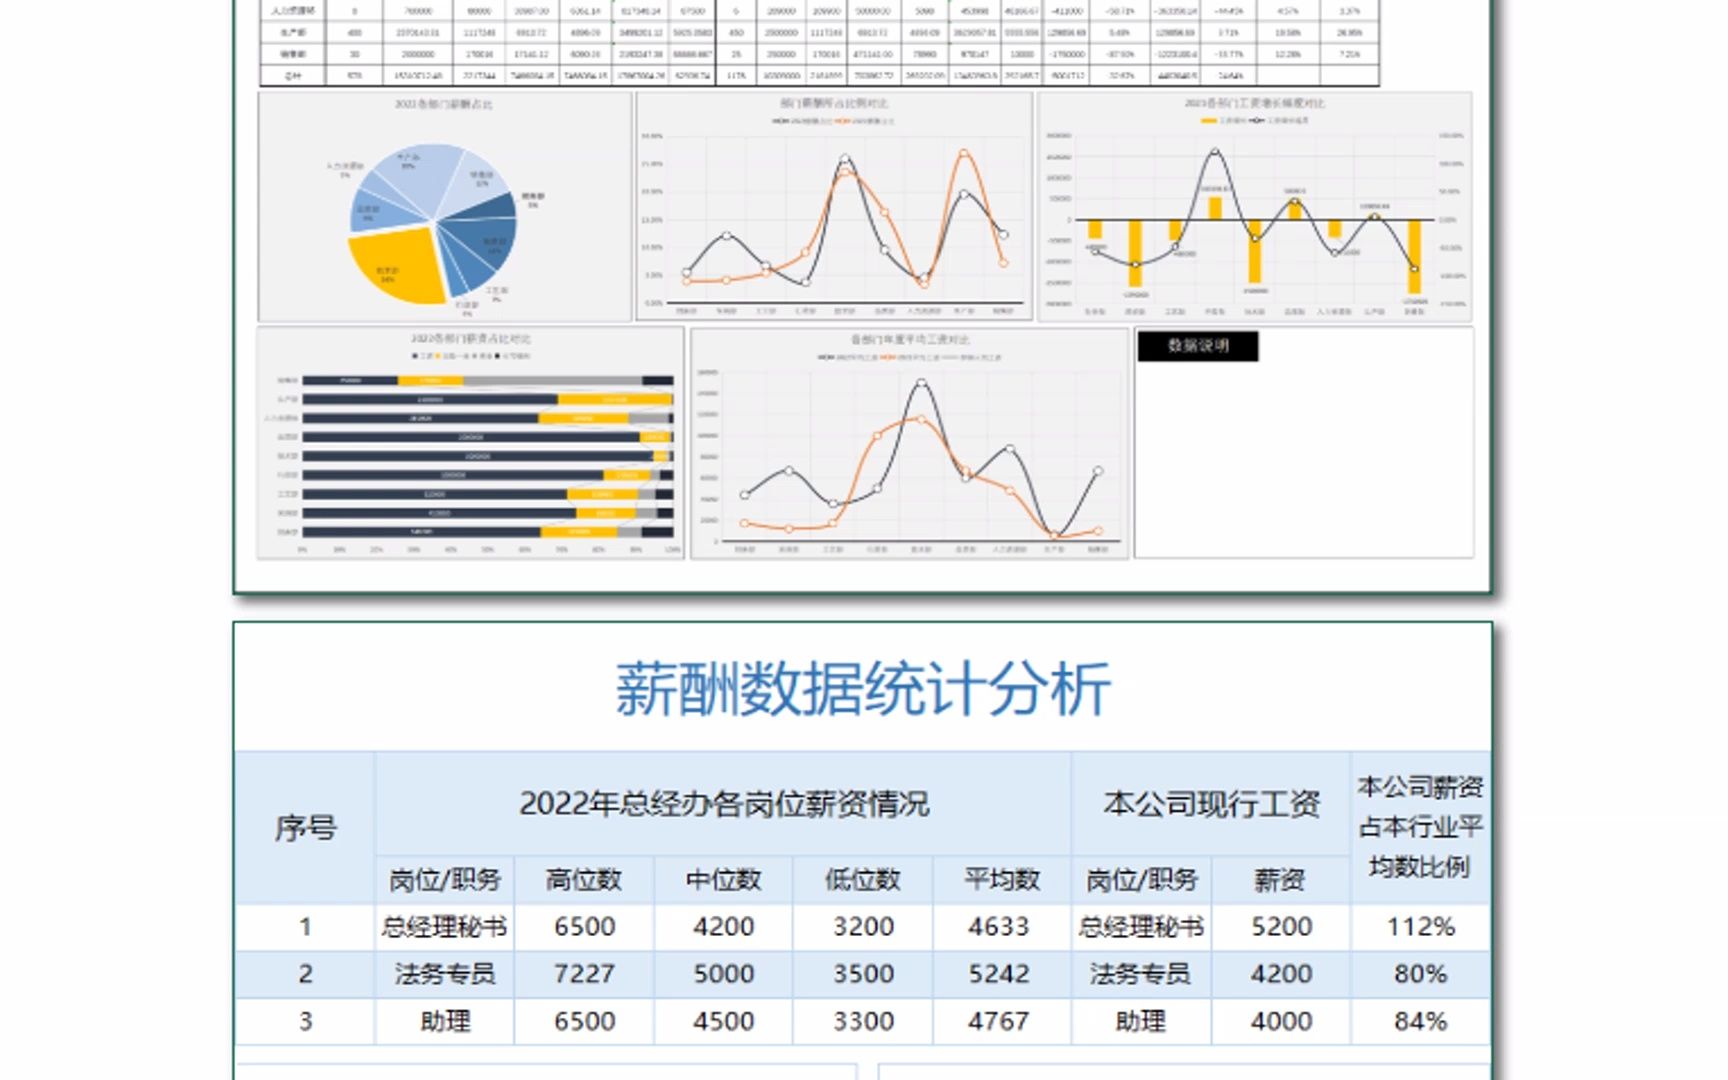Click the 5242 average cell
The width and height of the screenshot is (1728, 1080).
pos(1002,974)
